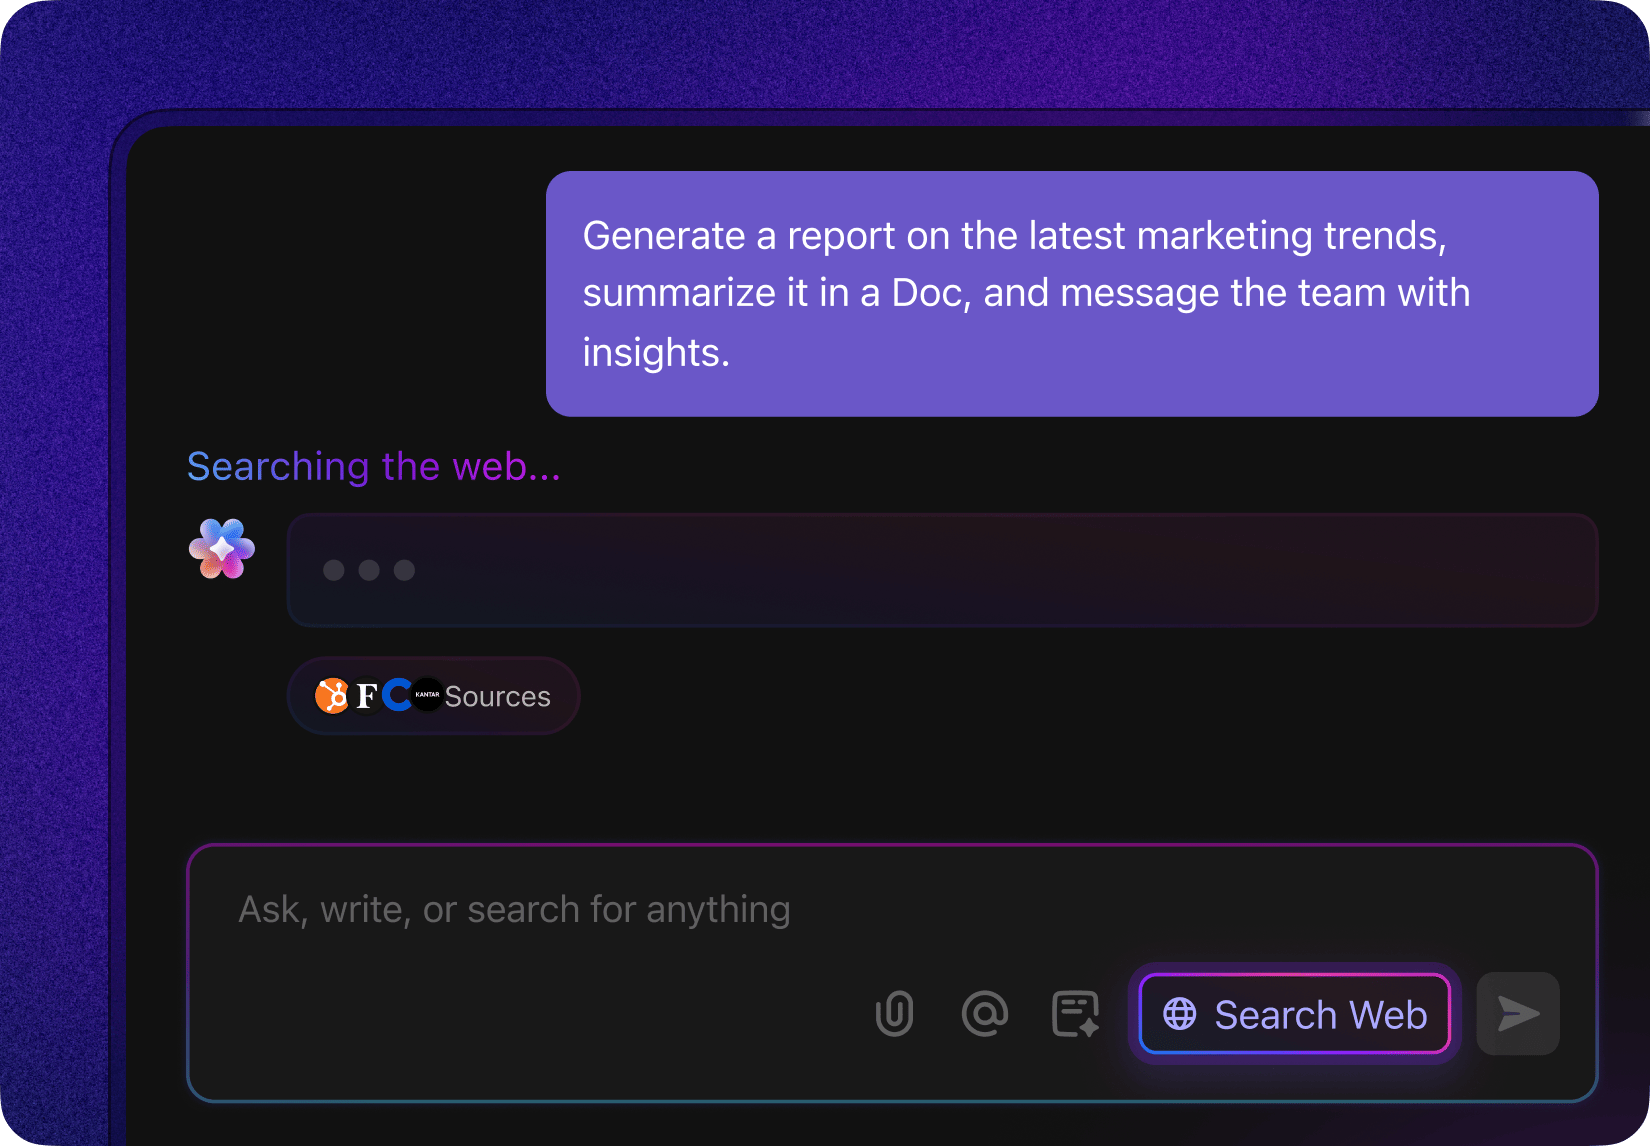
Task: Select the blue C source icon
Action: point(397,694)
